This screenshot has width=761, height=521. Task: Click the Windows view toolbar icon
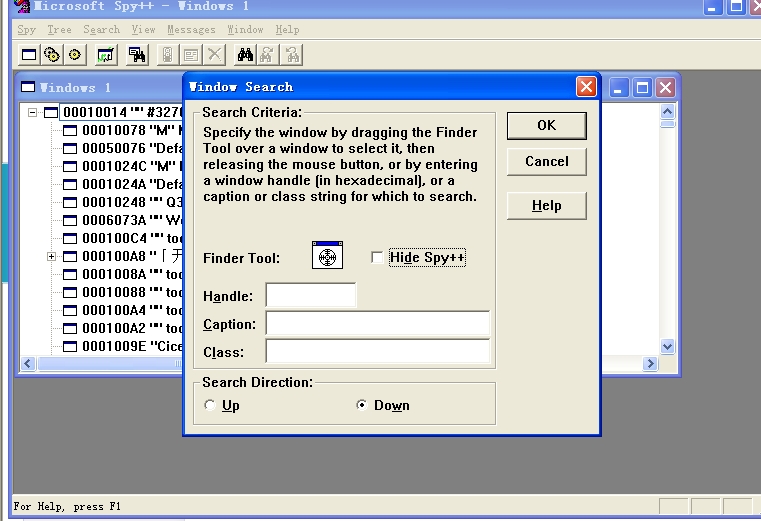(29, 55)
